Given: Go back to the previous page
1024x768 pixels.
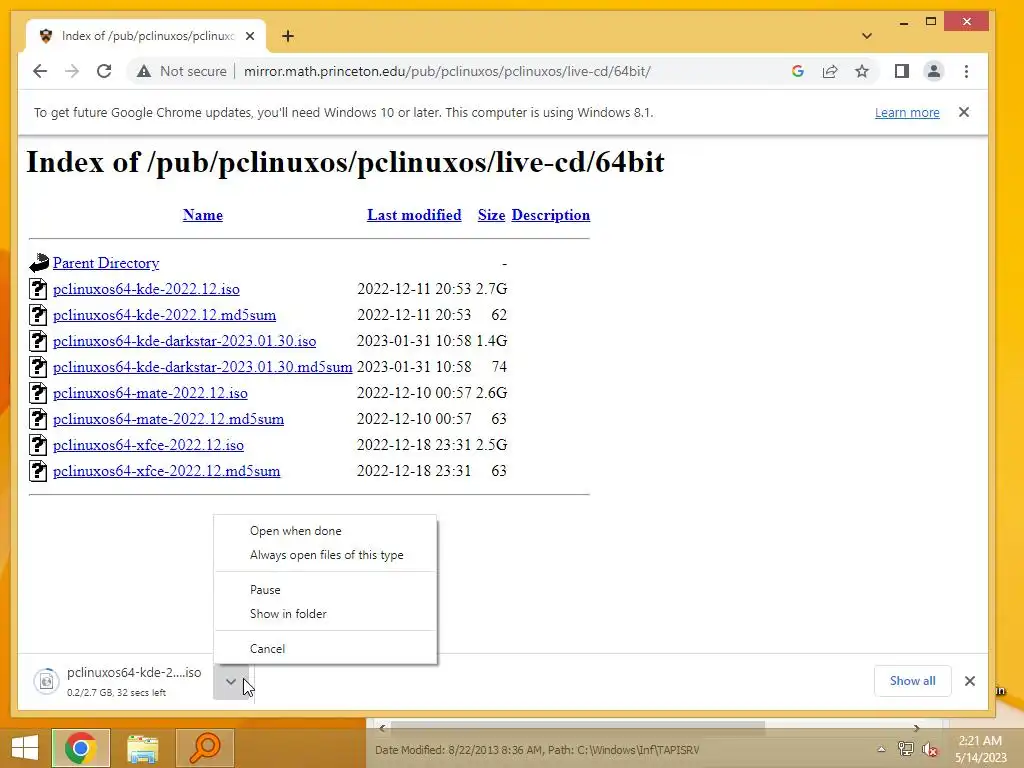Looking at the screenshot, I should click(x=40, y=71).
